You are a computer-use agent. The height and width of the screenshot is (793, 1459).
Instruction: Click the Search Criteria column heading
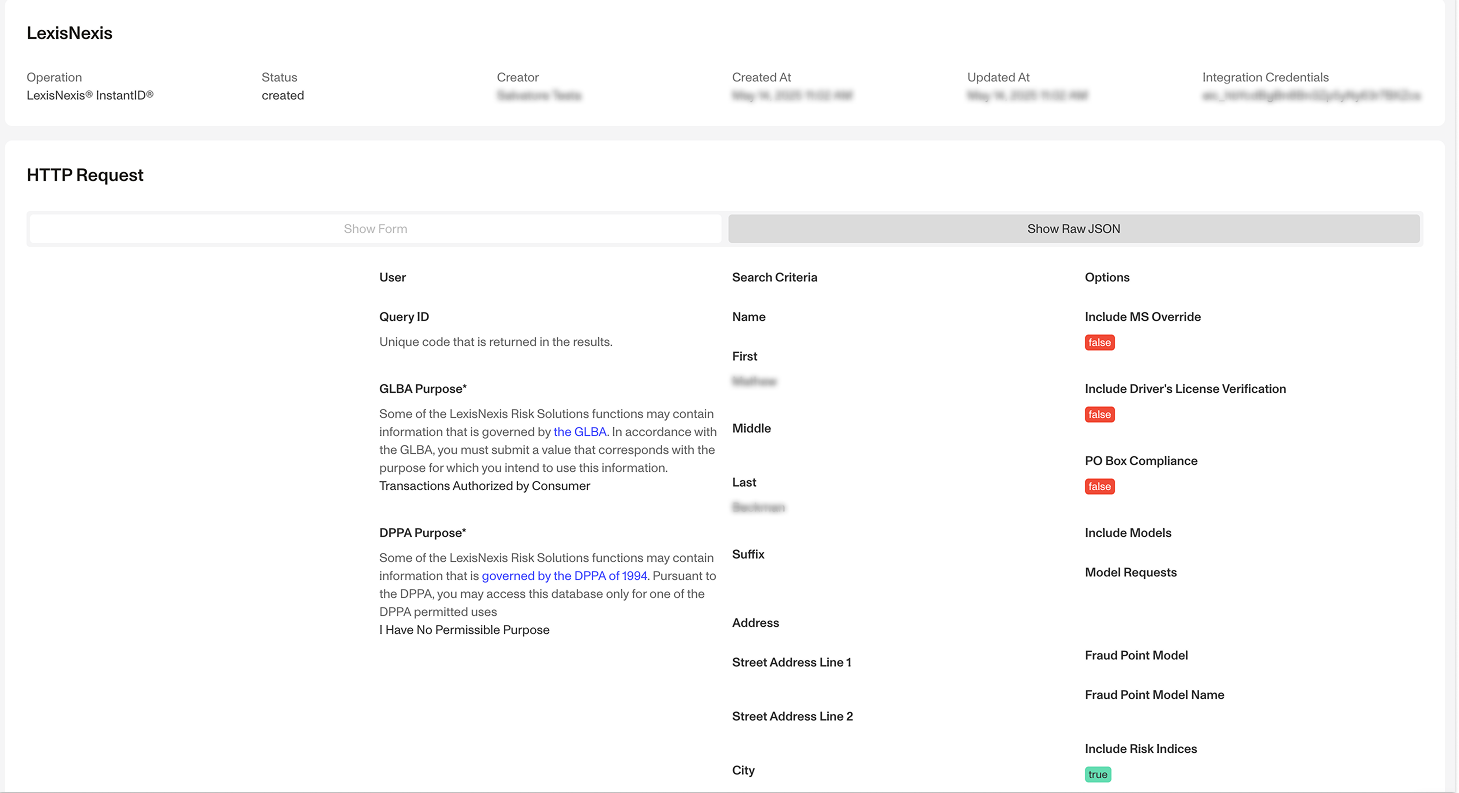click(775, 277)
